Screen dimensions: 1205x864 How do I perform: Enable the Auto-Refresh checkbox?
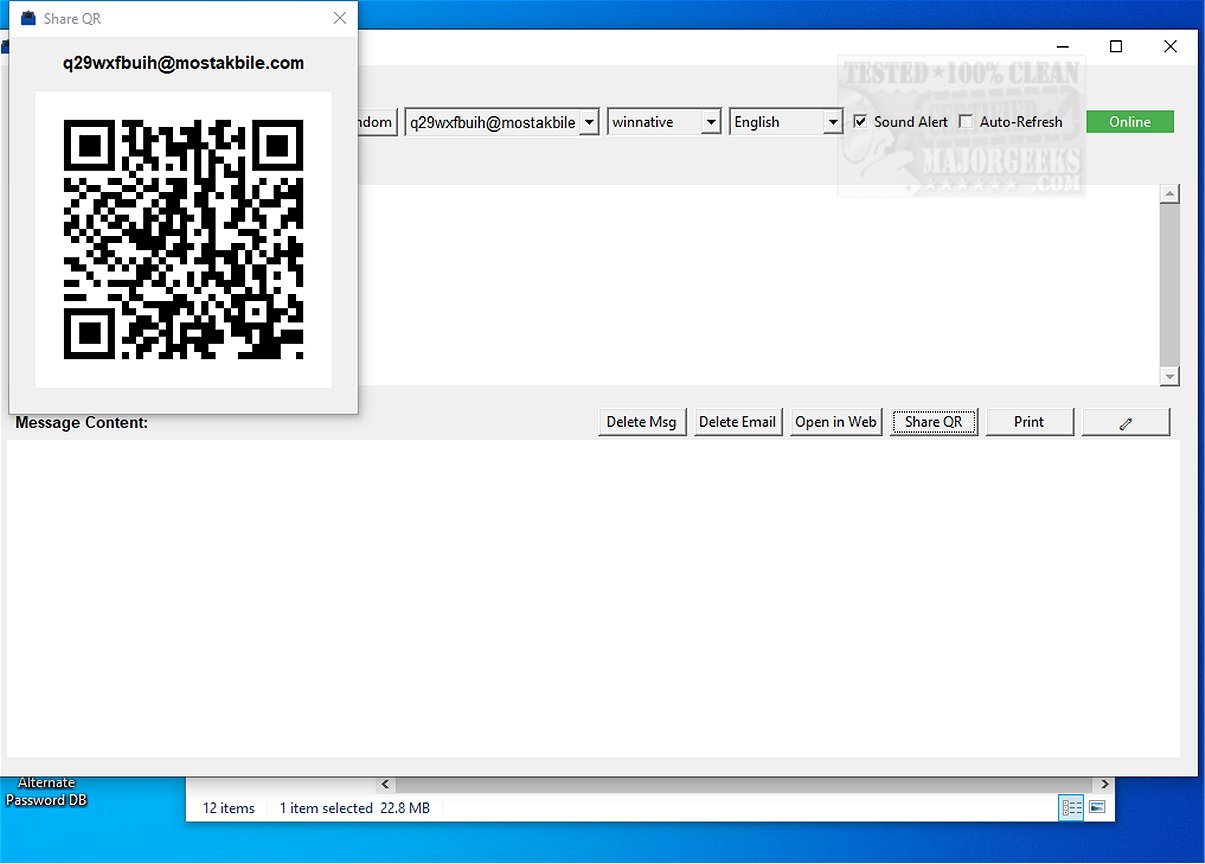pyautogui.click(x=965, y=122)
